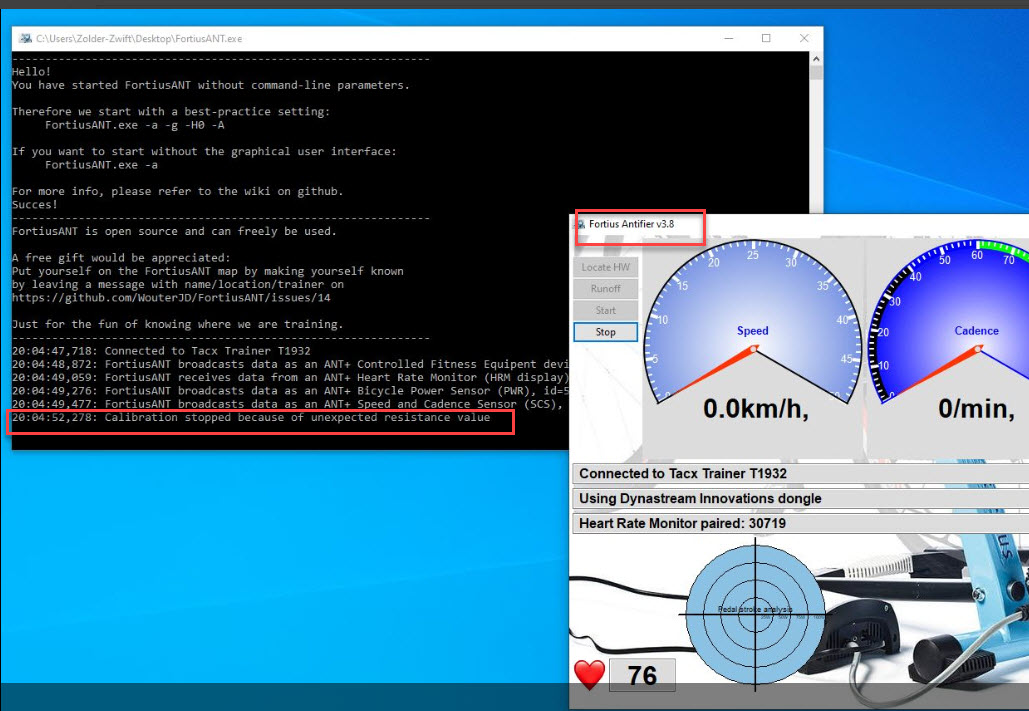Click the 'FortiusANT is open source' line
This screenshot has width=1029, height=711.
click(x=174, y=232)
